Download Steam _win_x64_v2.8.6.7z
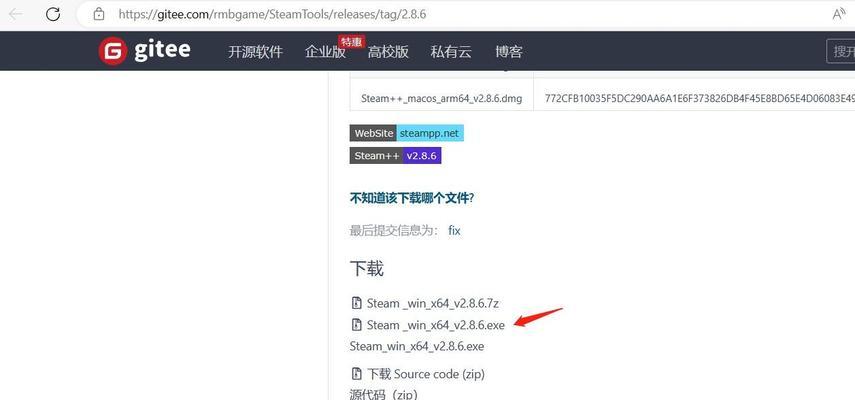The height and width of the screenshot is (400, 855). (433, 304)
